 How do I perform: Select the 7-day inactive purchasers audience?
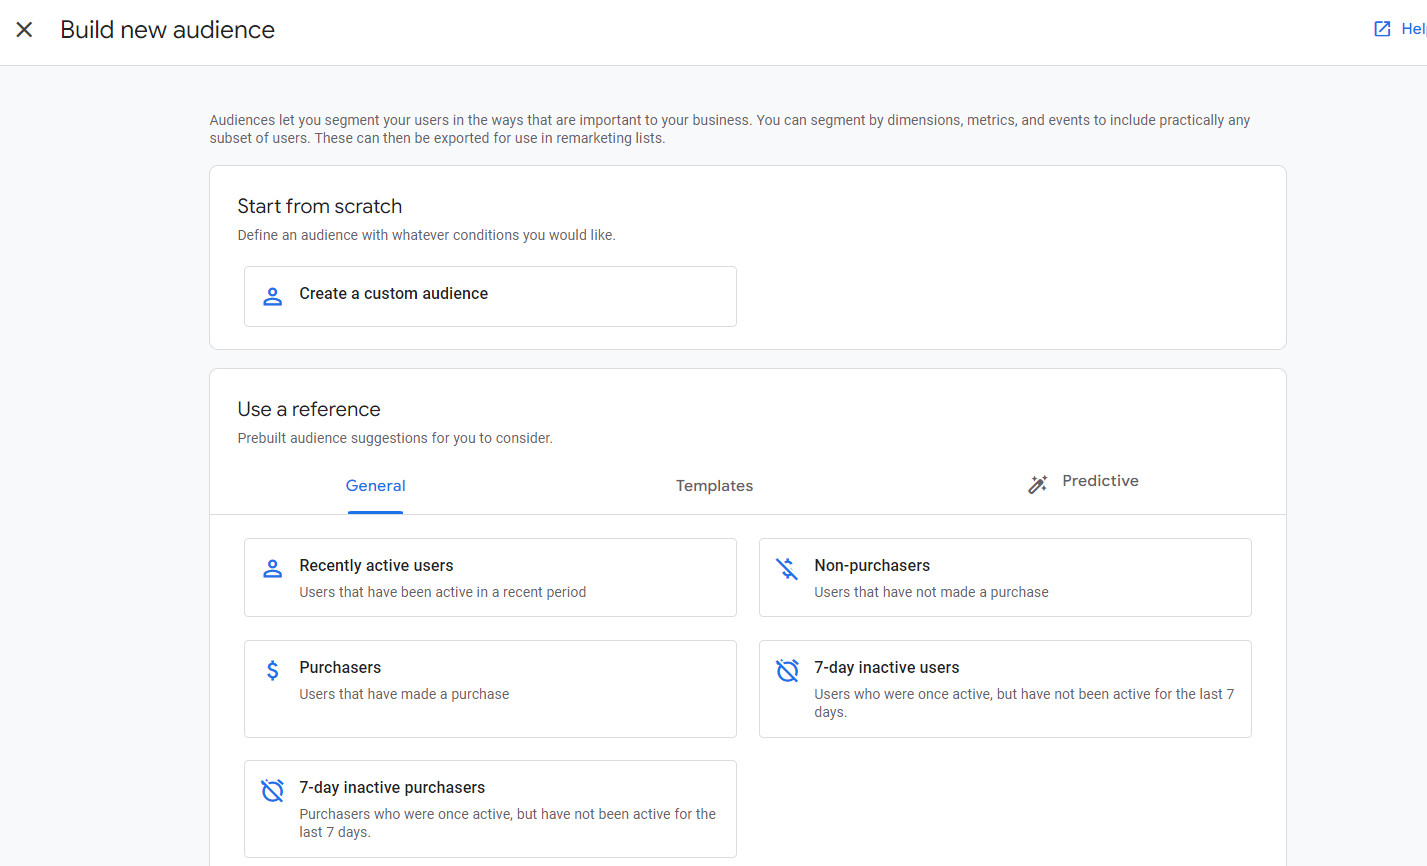tap(490, 809)
